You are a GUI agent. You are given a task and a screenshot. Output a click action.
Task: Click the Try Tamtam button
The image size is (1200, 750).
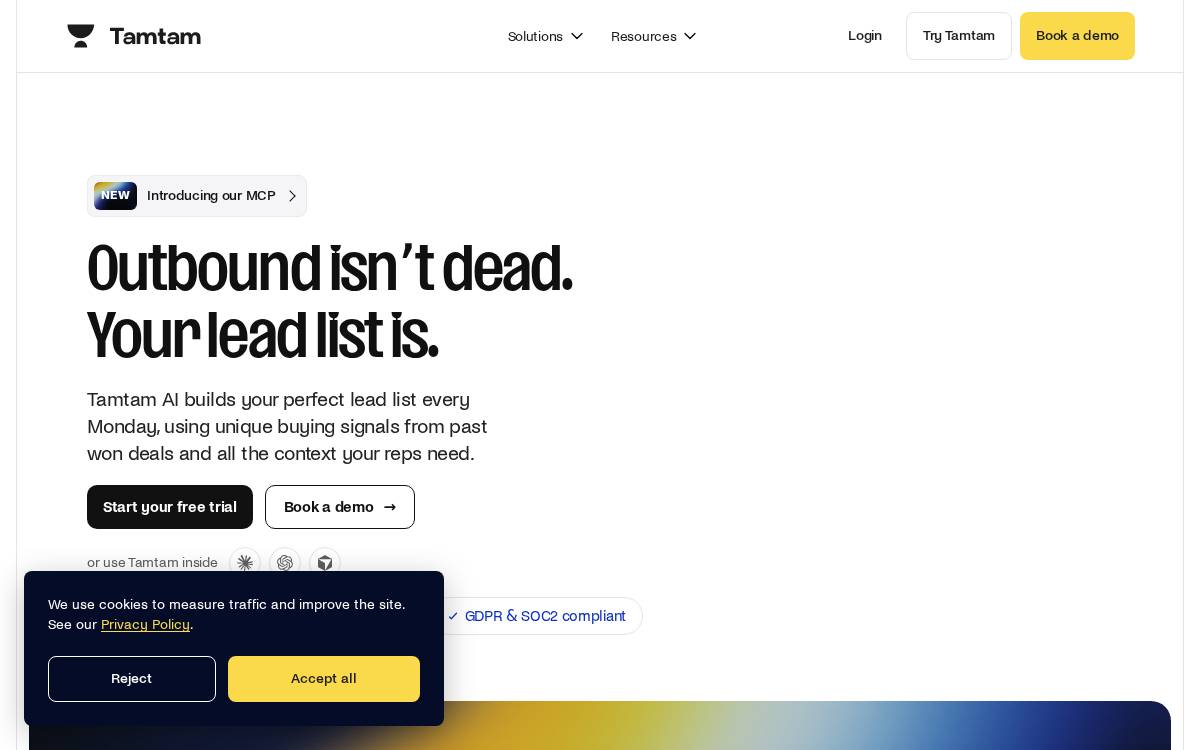coord(959,36)
